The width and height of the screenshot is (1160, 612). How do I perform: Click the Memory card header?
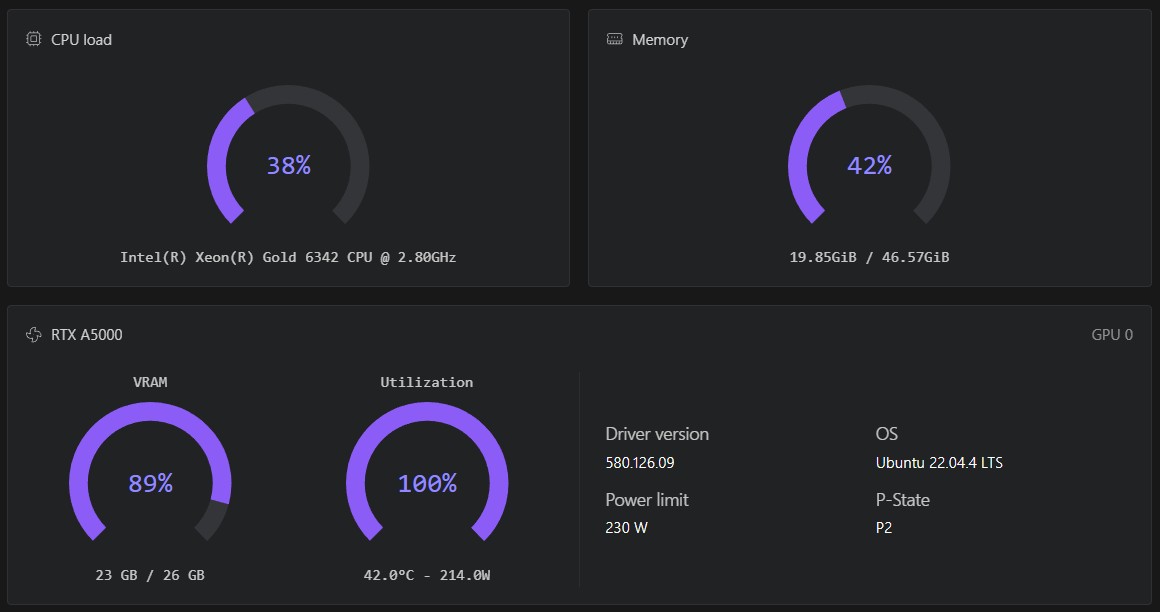coord(660,40)
